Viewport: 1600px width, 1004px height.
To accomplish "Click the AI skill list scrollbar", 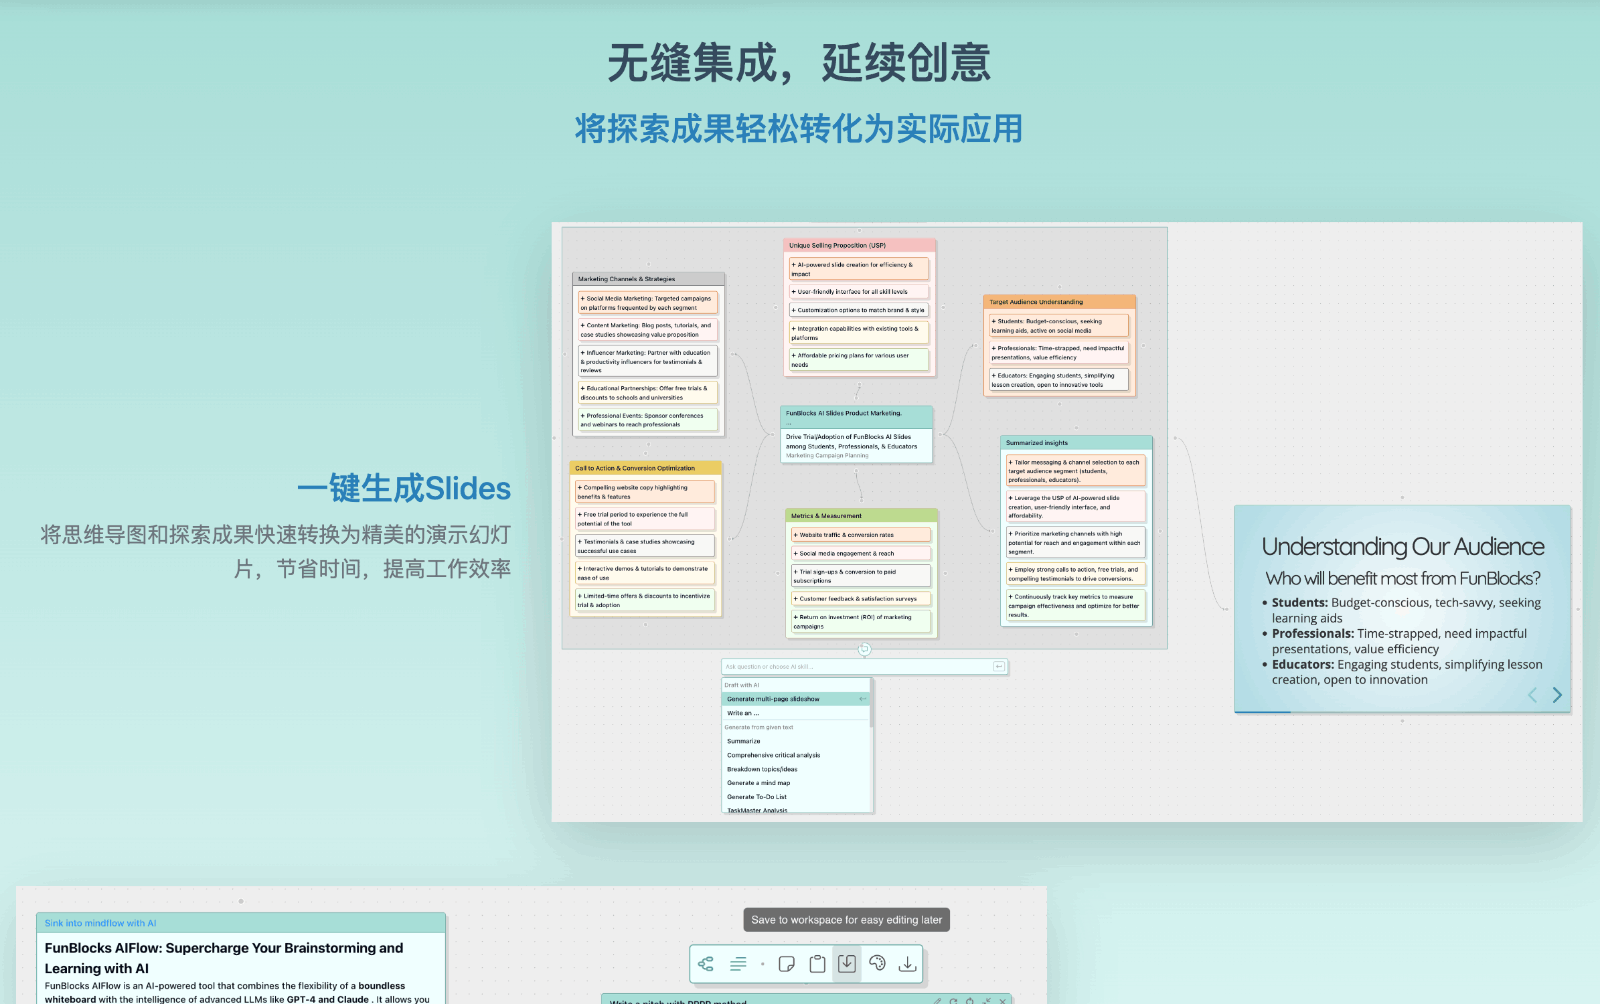I will (x=871, y=705).
